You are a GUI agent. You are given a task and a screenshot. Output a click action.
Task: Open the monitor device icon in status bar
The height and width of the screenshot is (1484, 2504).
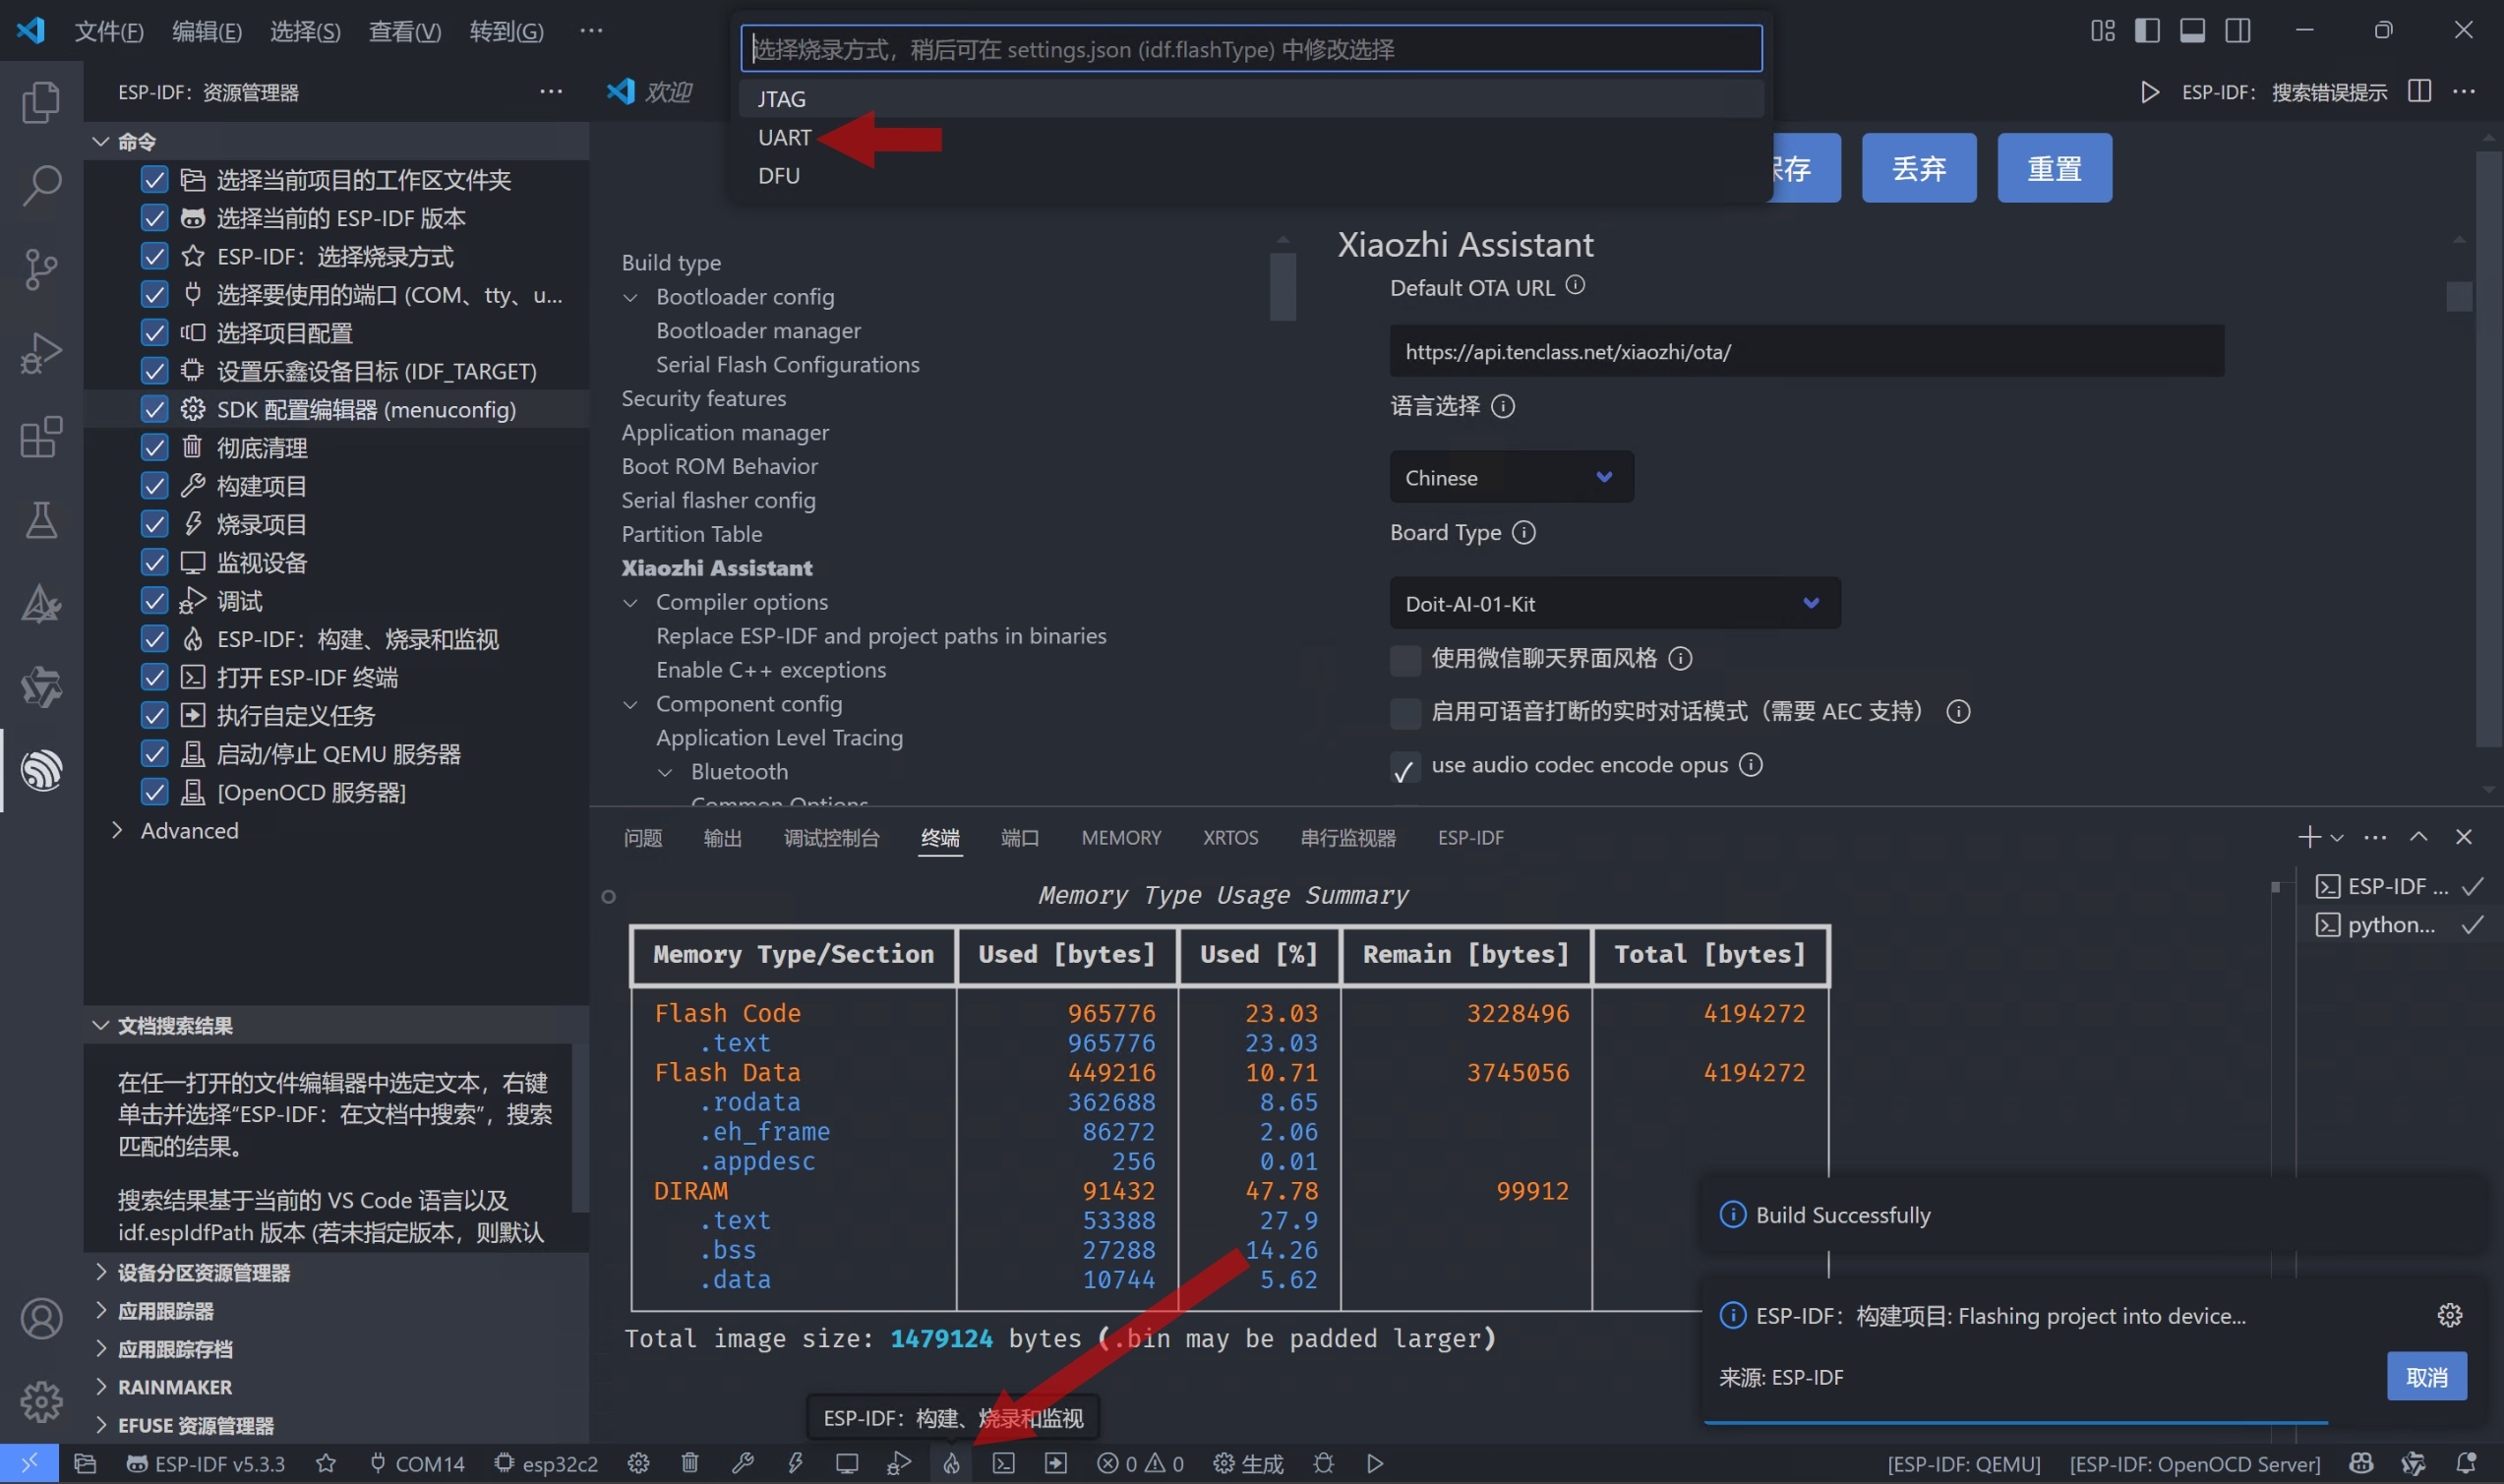[847, 1463]
